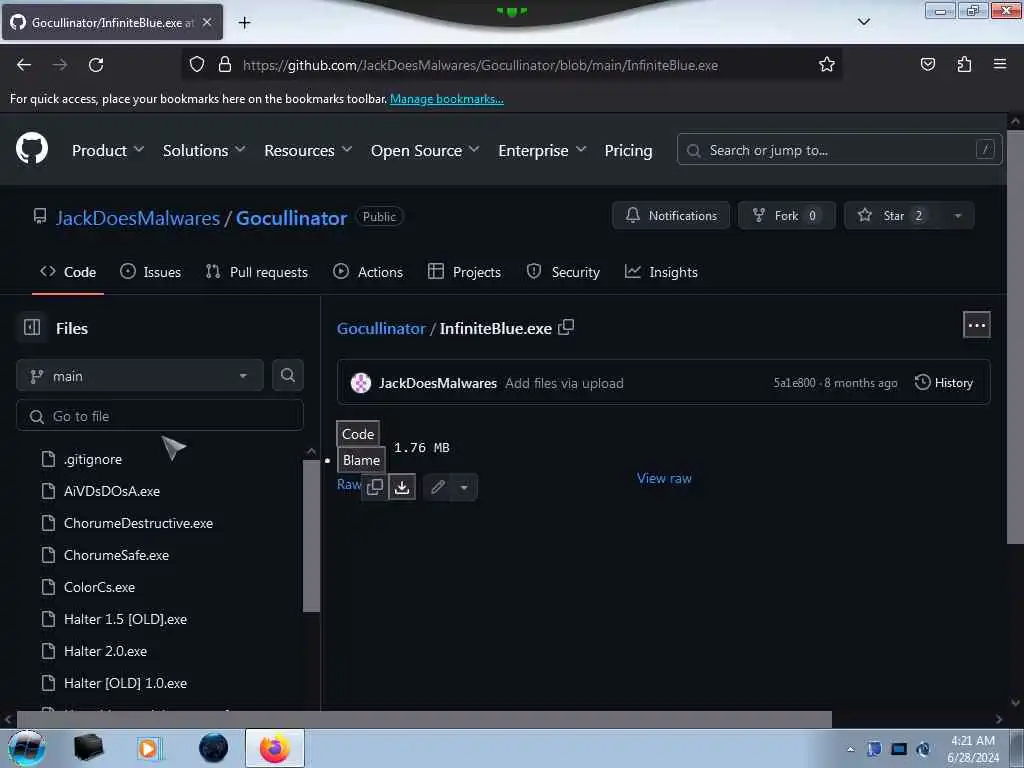Star the Gocullinator repository
The height and width of the screenshot is (768, 1024).
pos(893,216)
